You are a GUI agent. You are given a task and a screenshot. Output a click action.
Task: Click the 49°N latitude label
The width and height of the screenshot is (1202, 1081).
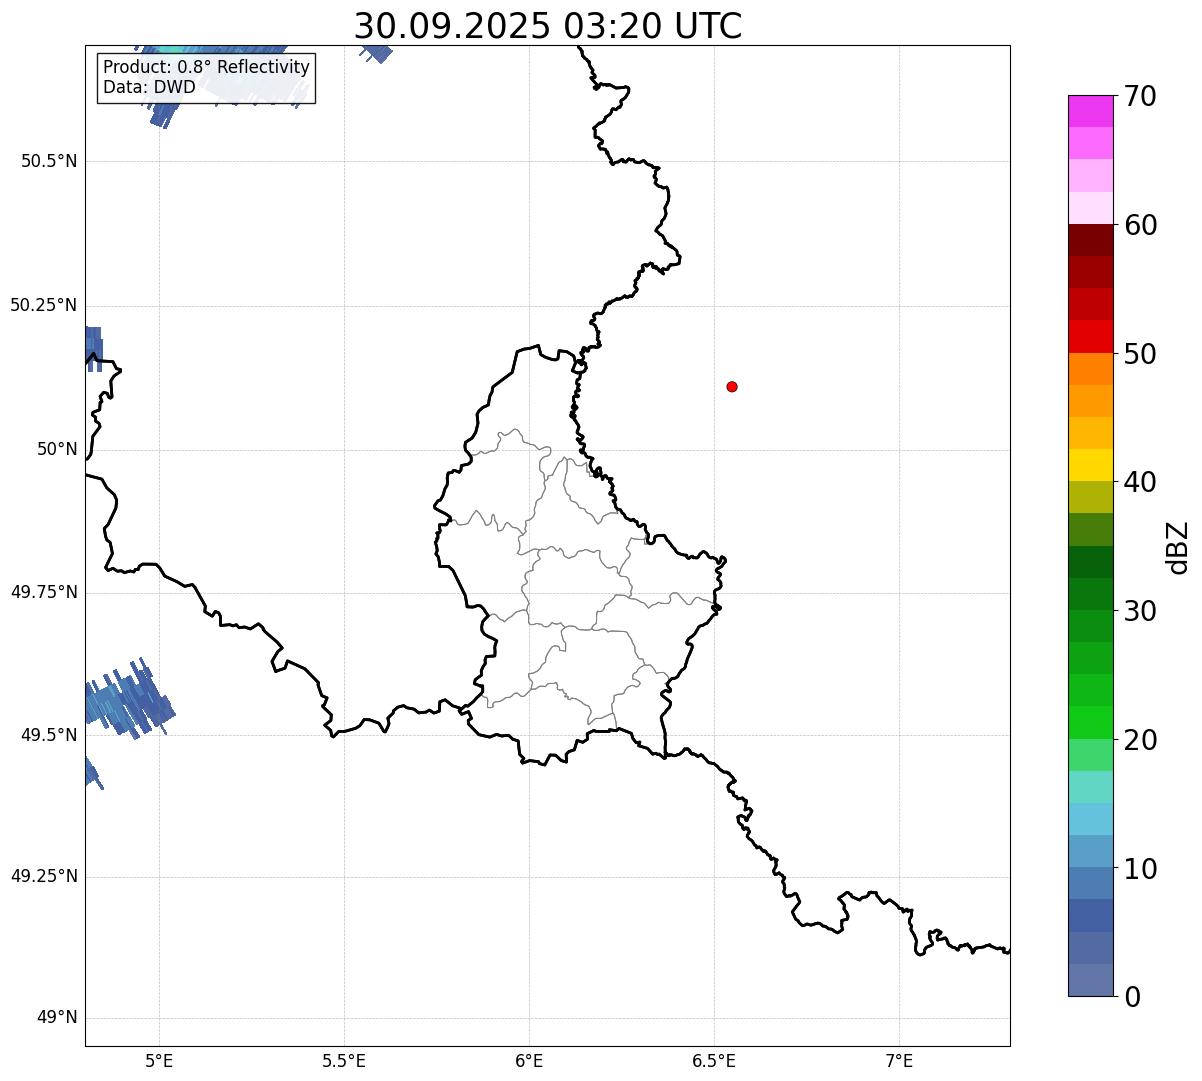57,1018
